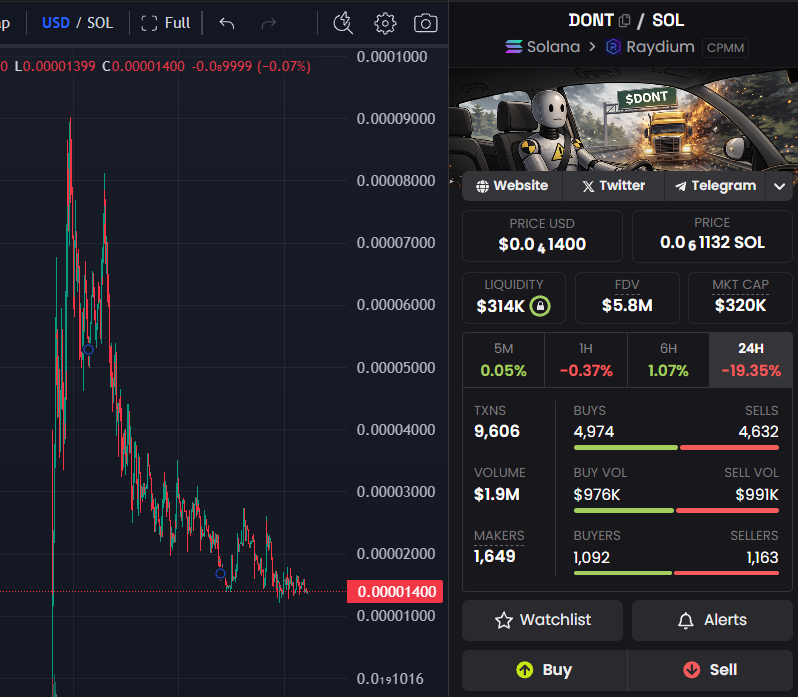Image resolution: width=798 pixels, height=697 pixels.
Task: Open the token Website link
Action: 512,186
